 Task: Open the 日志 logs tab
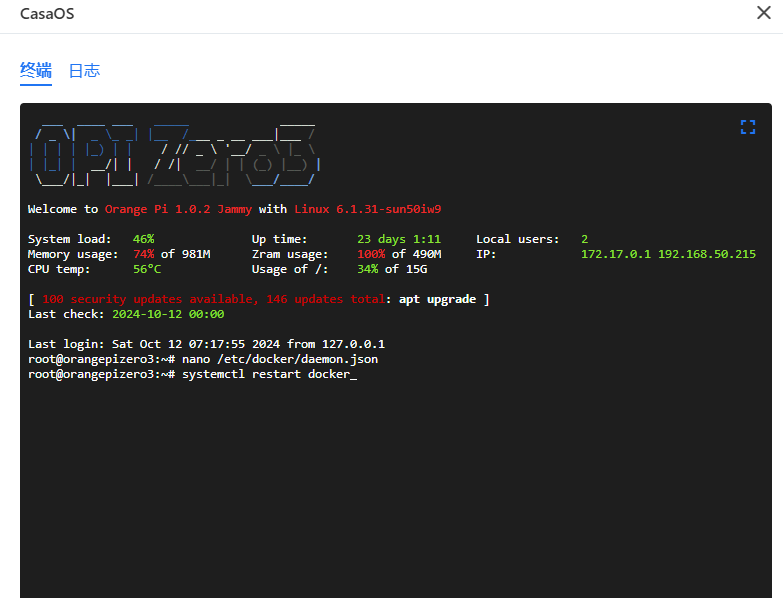coord(84,71)
